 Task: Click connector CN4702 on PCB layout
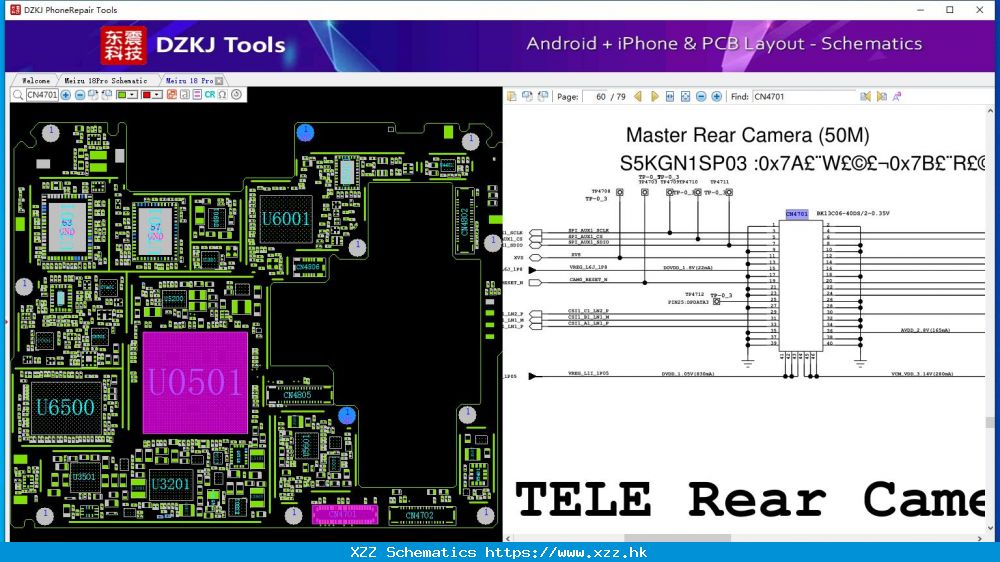point(420,515)
